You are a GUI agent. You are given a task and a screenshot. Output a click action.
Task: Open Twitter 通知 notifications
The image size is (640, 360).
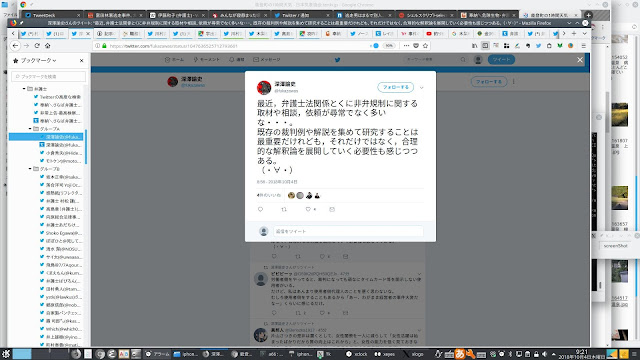point(237,60)
